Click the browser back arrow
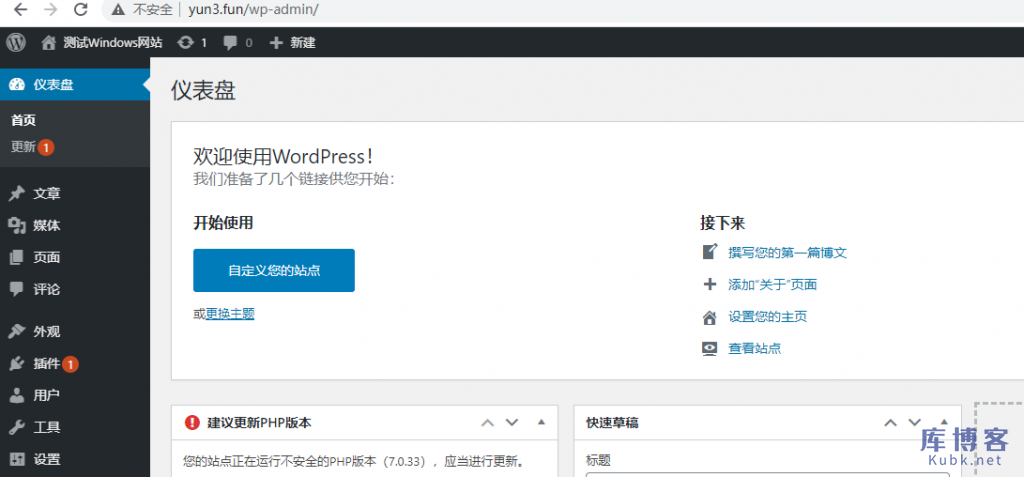The width and height of the screenshot is (1024, 477). tap(20, 9)
